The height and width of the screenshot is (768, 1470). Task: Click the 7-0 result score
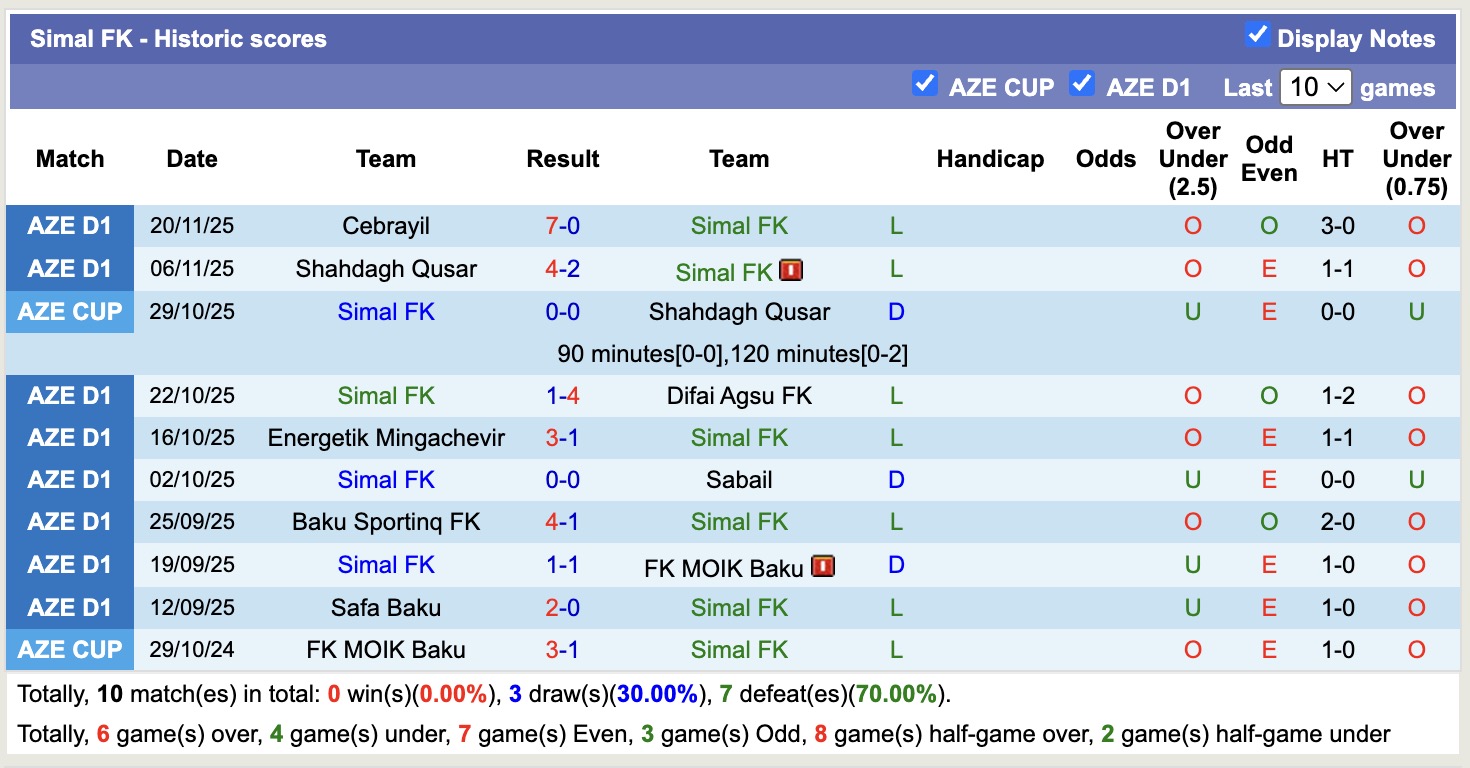(x=563, y=226)
